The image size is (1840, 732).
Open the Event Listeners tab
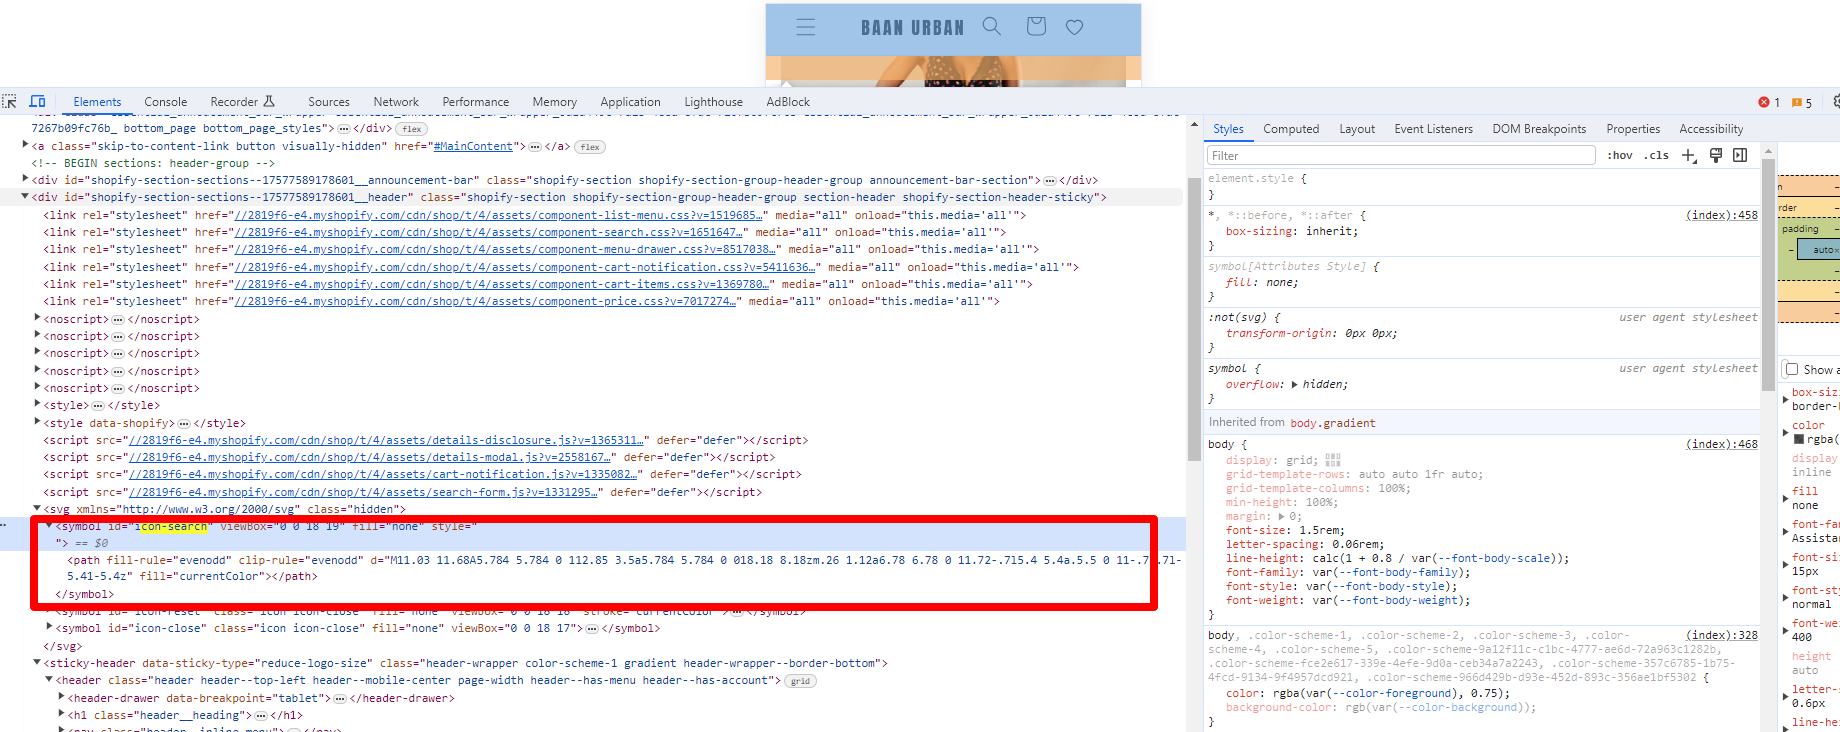(1433, 129)
